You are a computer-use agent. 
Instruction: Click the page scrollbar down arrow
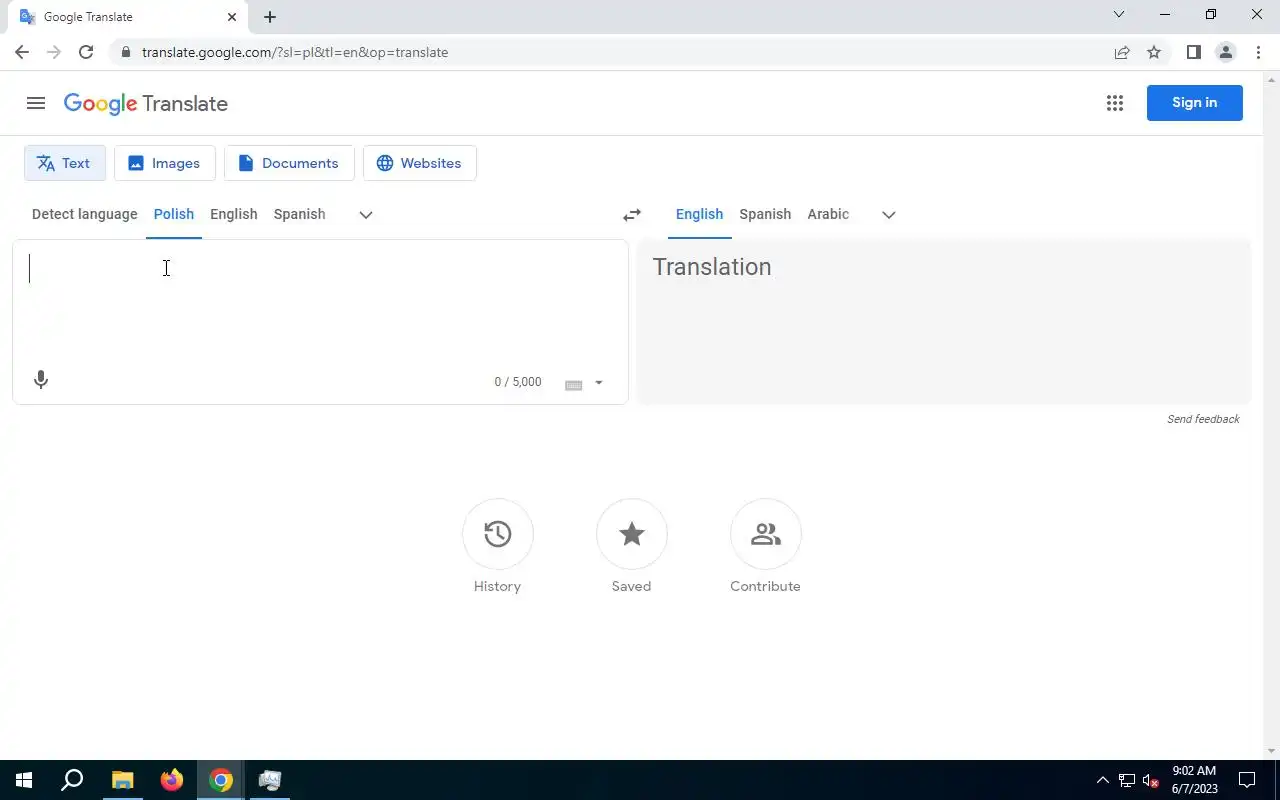point(1272,751)
